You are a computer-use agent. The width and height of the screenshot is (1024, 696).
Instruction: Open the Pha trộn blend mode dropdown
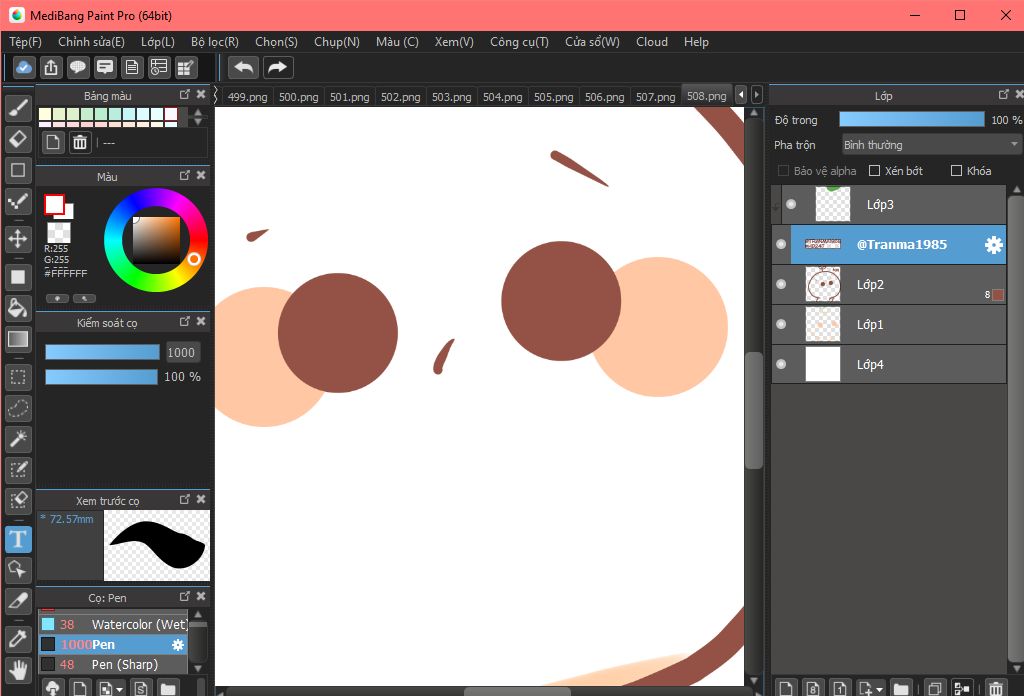click(931, 145)
